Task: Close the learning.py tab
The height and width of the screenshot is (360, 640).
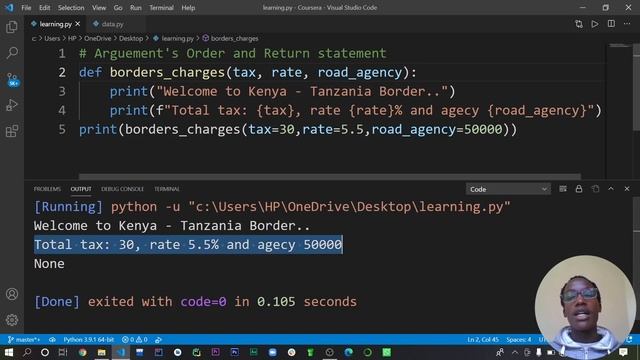Action: [78, 24]
